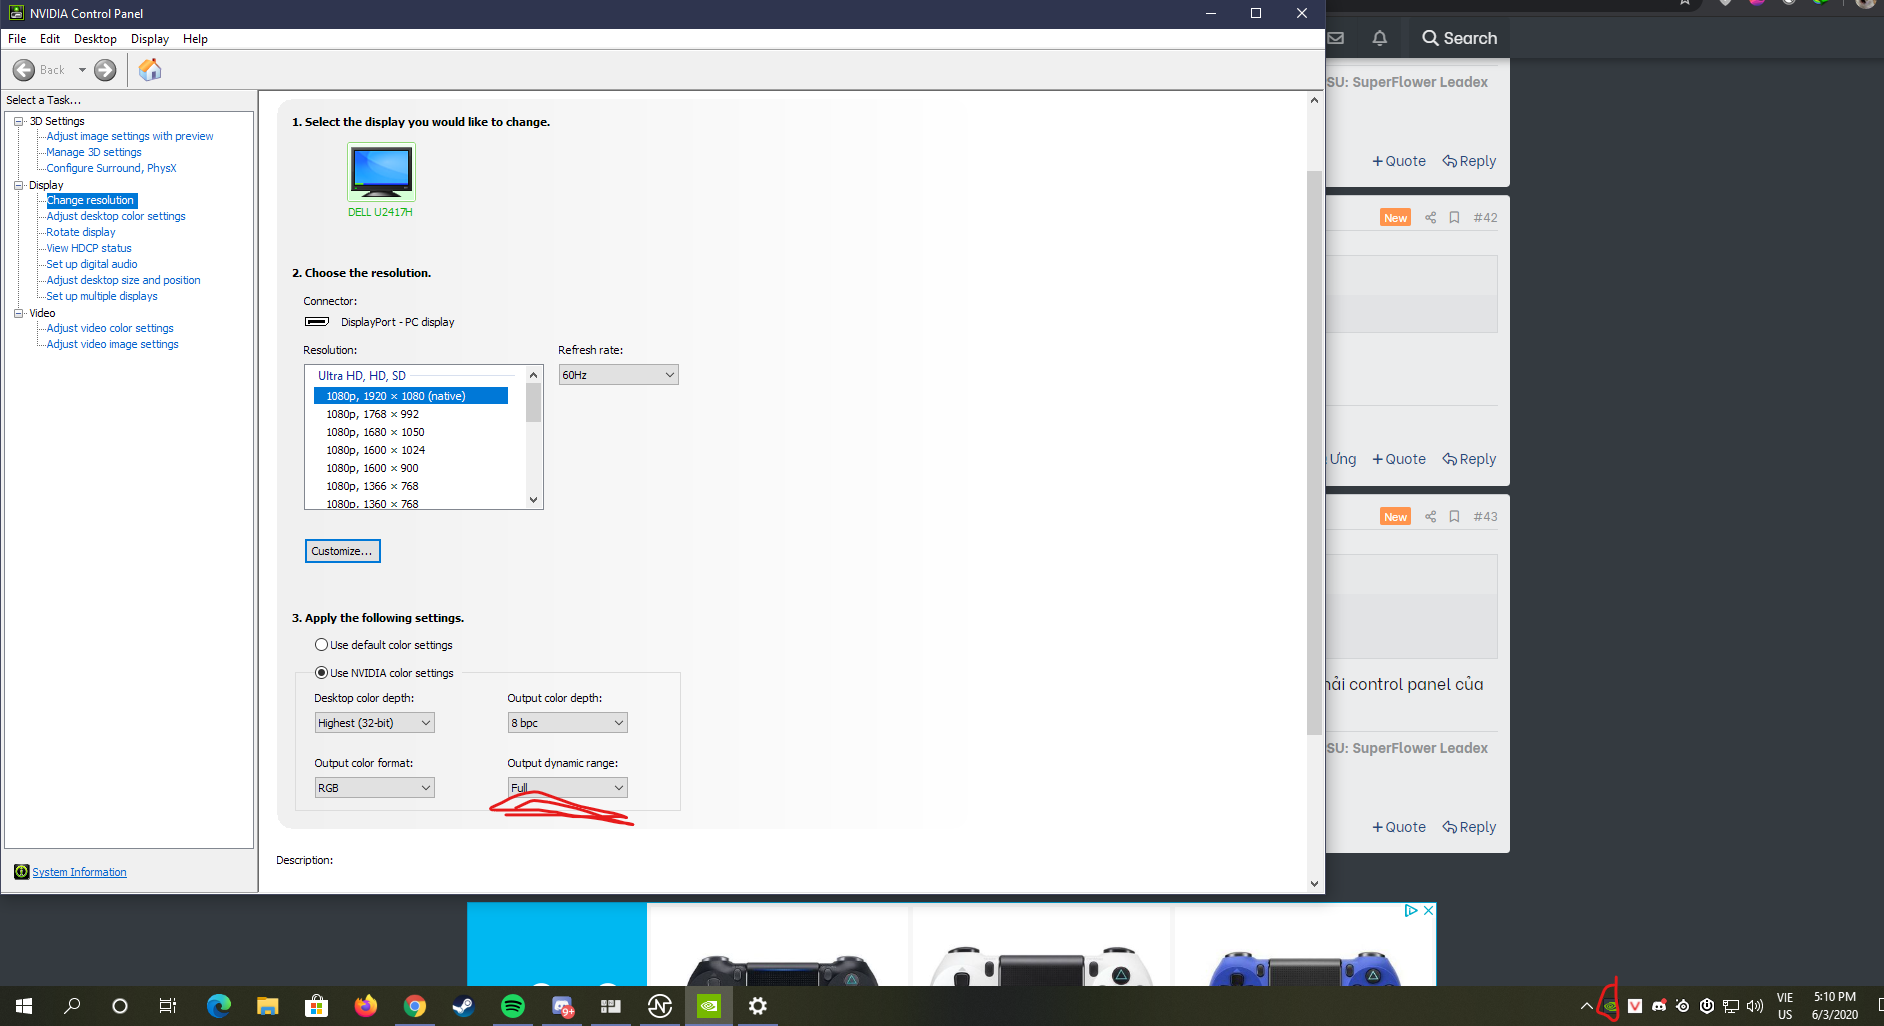Open Discord from the taskbar

(561, 1006)
